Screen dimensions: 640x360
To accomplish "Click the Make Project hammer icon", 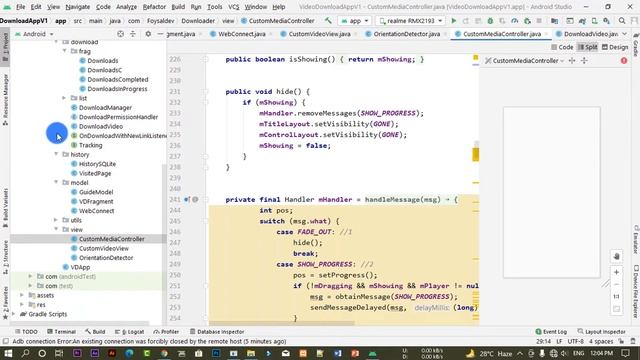I will [328, 20].
